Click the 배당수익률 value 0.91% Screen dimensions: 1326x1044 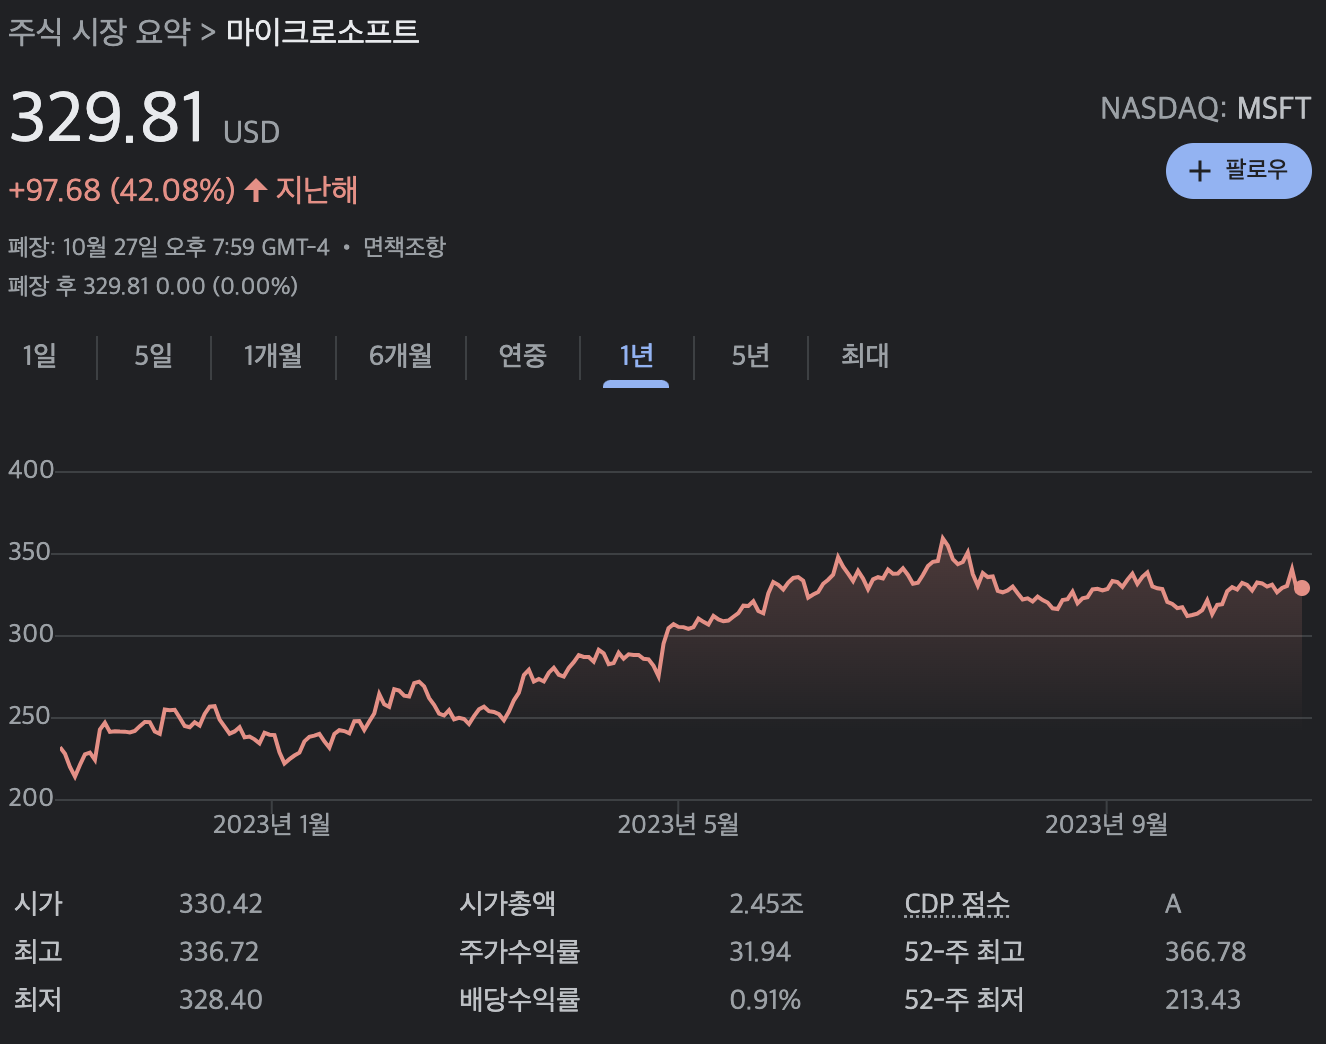point(765,1000)
